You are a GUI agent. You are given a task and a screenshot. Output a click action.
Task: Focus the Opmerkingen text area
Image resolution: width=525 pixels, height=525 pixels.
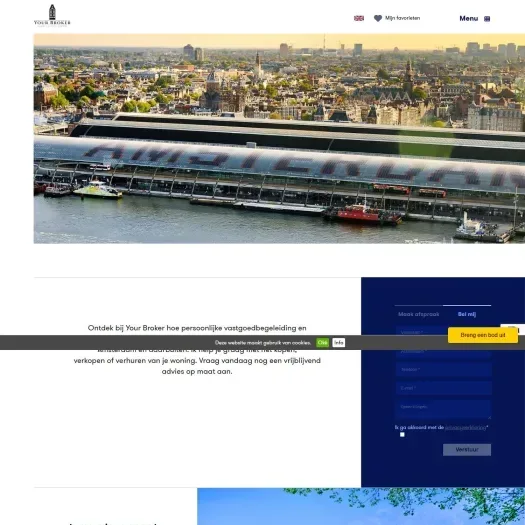point(443,409)
